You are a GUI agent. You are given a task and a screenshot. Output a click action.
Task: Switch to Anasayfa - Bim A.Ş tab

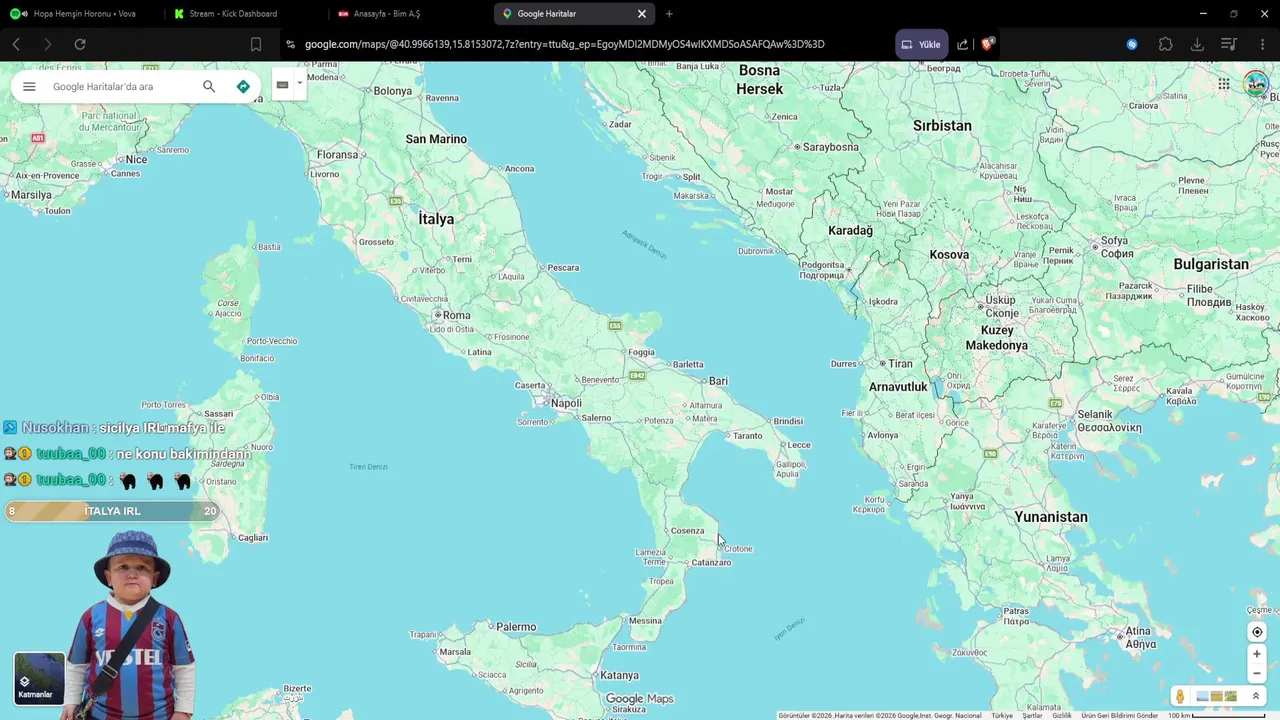[408, 14]
